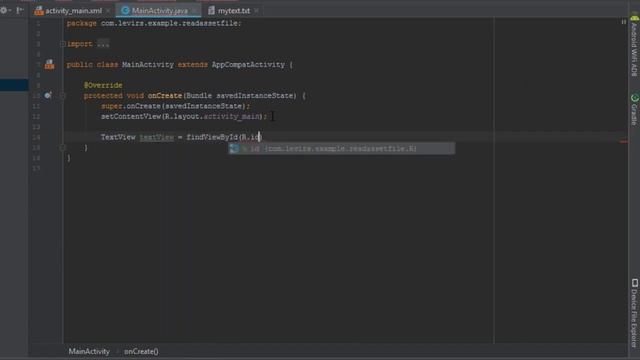
Task: Open the Device File Explorer tool window
Action: click(634, 313)
